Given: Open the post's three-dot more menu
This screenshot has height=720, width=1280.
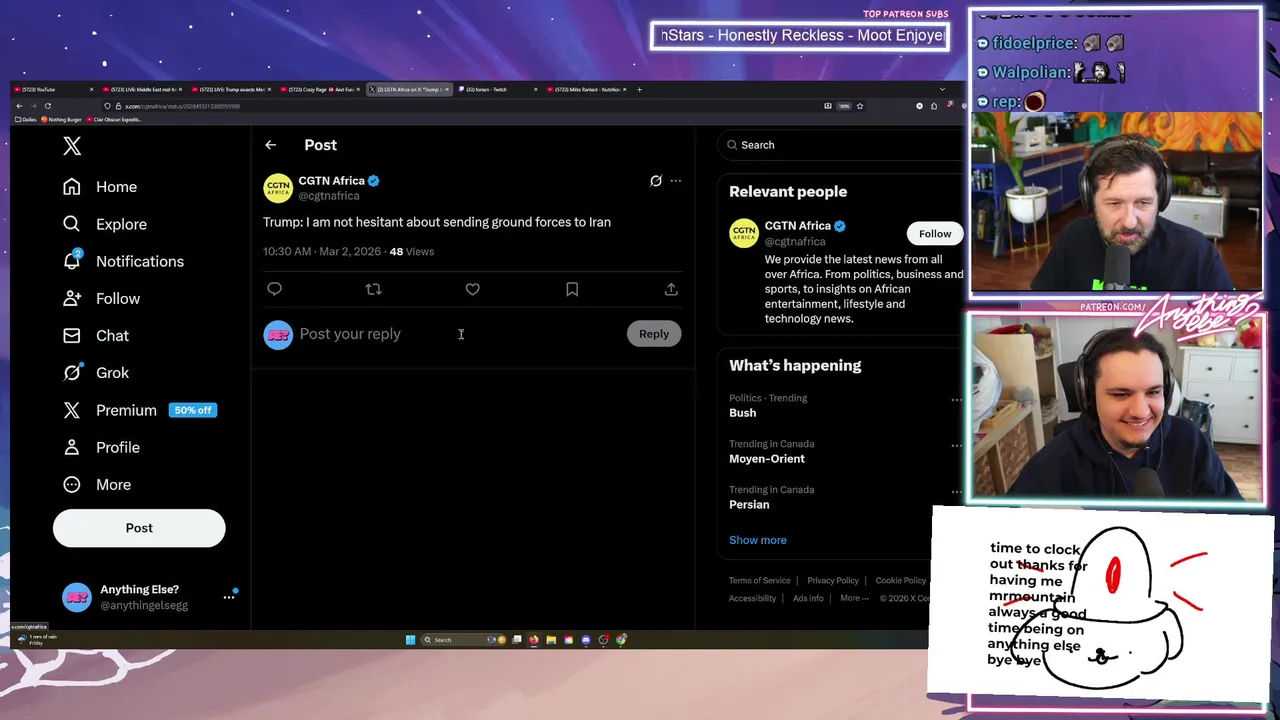Looking at the screenshot, I should point(676,181).
